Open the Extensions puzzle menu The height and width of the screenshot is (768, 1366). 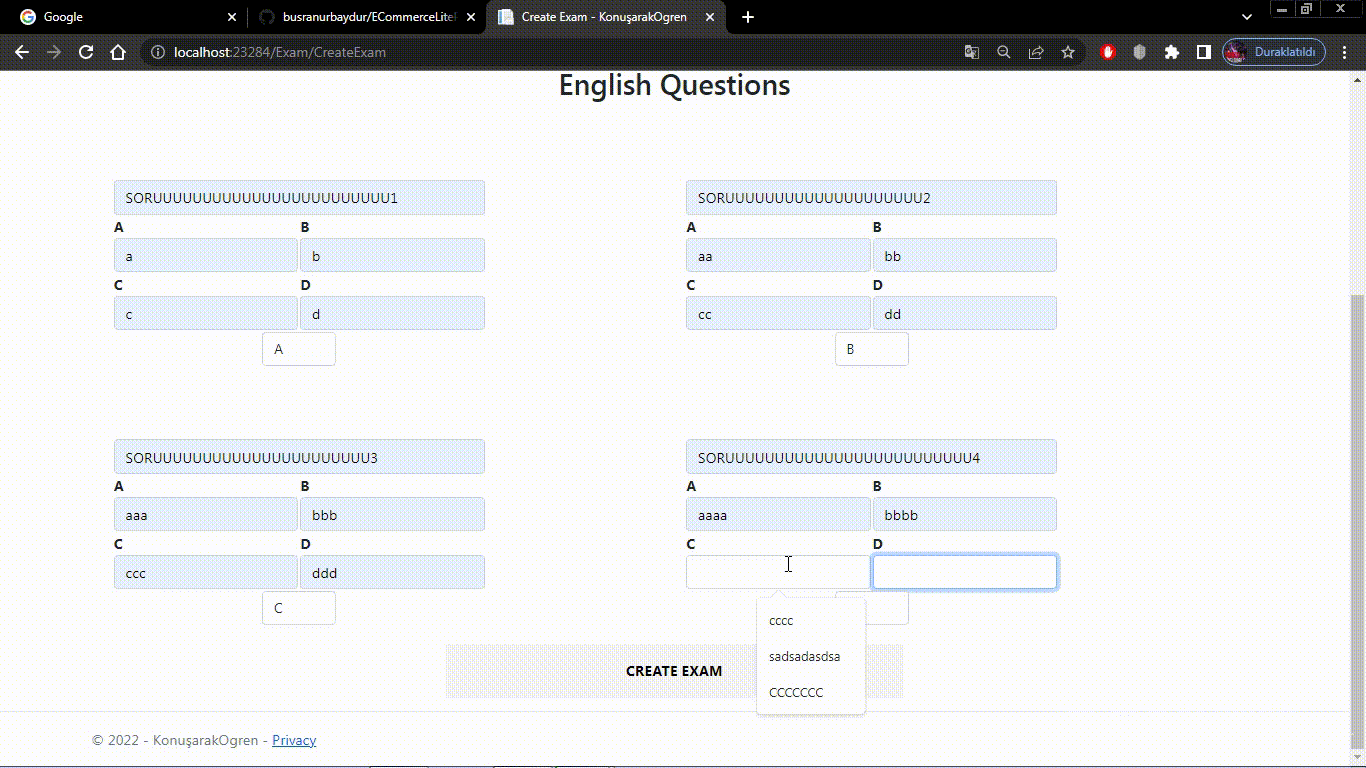pyautogui.click(x=1172, y=52)
